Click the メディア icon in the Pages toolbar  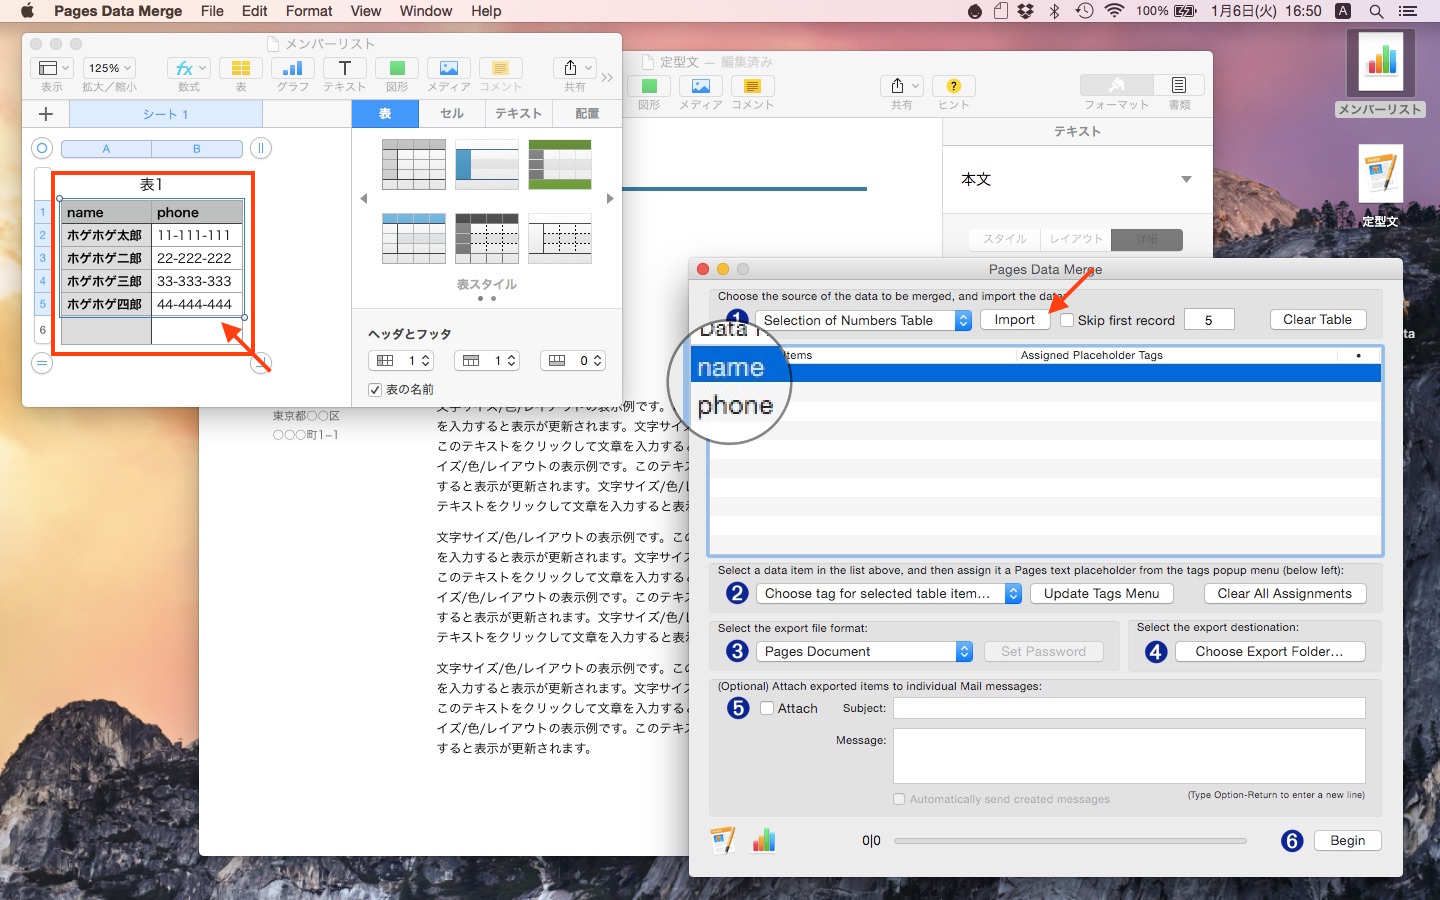[701, 86]
